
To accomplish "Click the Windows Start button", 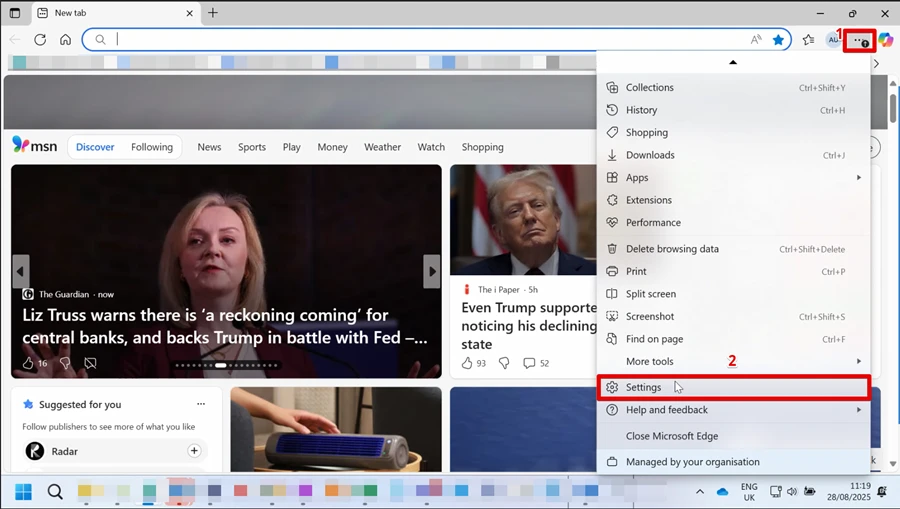I will [x=24, y=491].
